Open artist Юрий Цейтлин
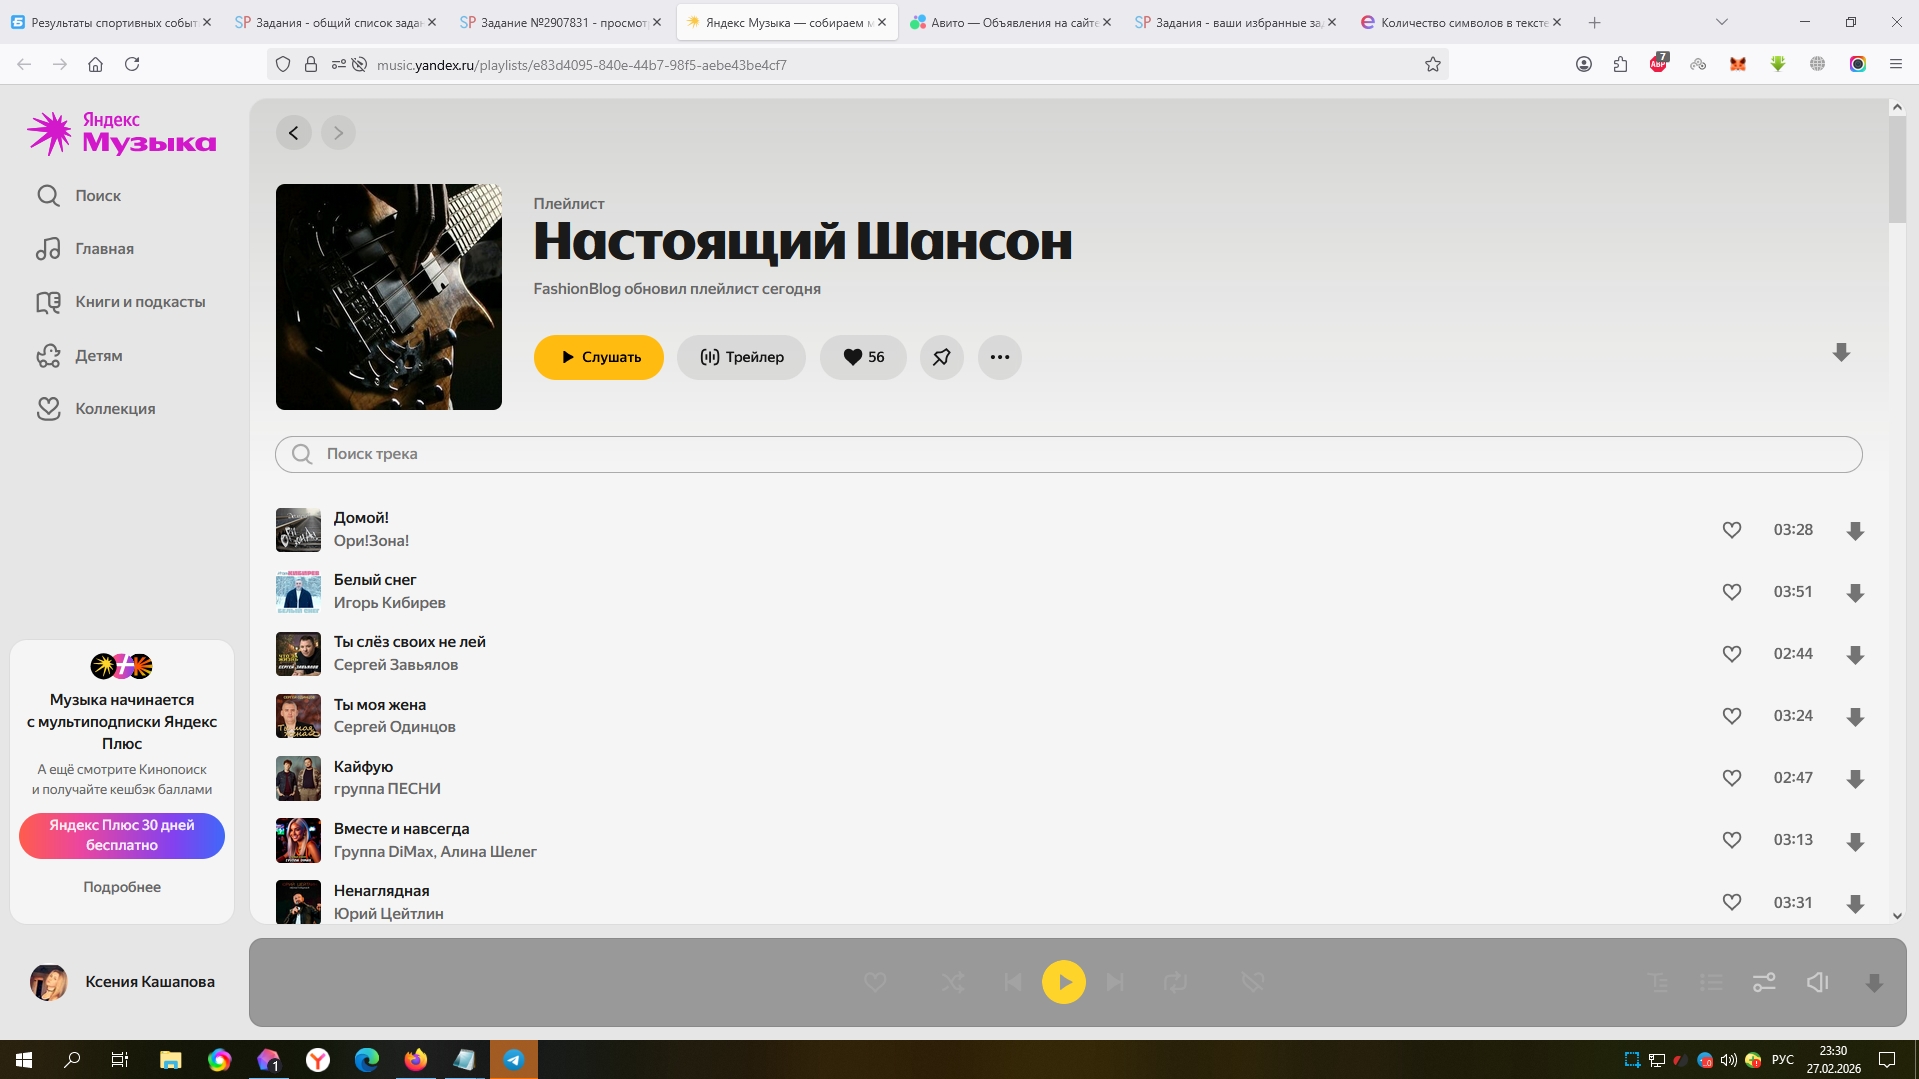 click(389, 914)
